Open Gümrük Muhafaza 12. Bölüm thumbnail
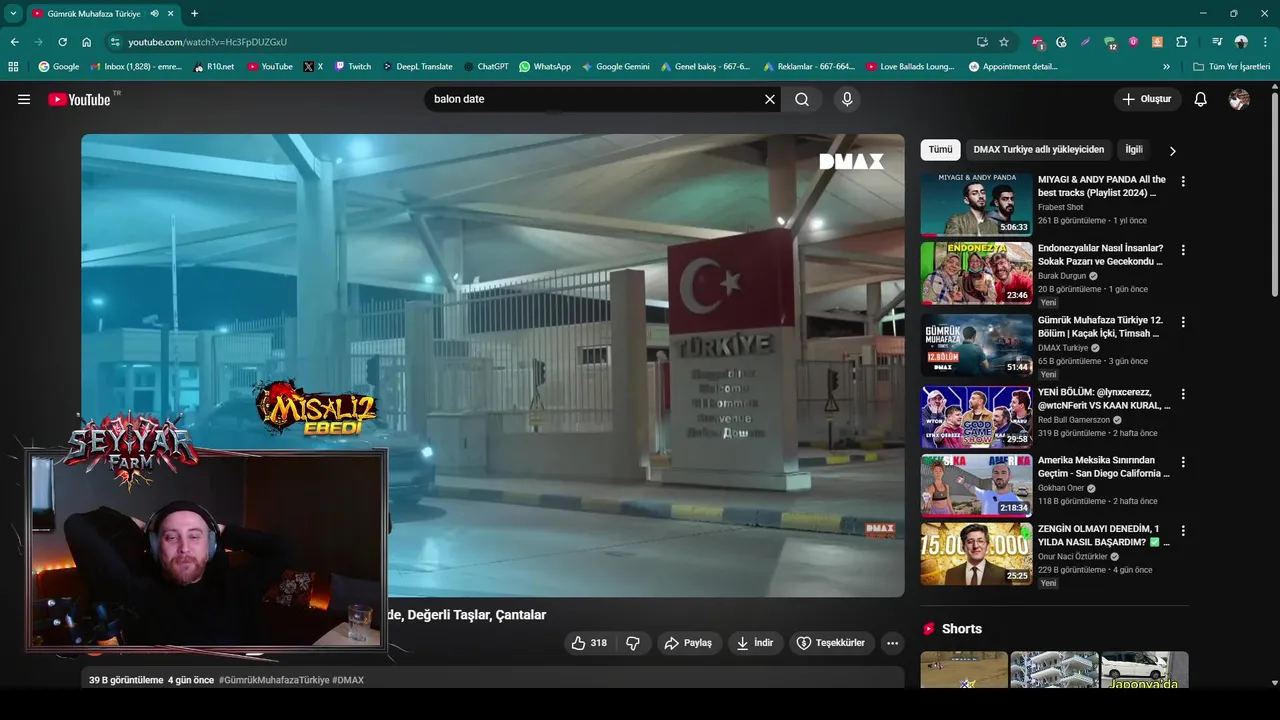 (x=976, y=345)
